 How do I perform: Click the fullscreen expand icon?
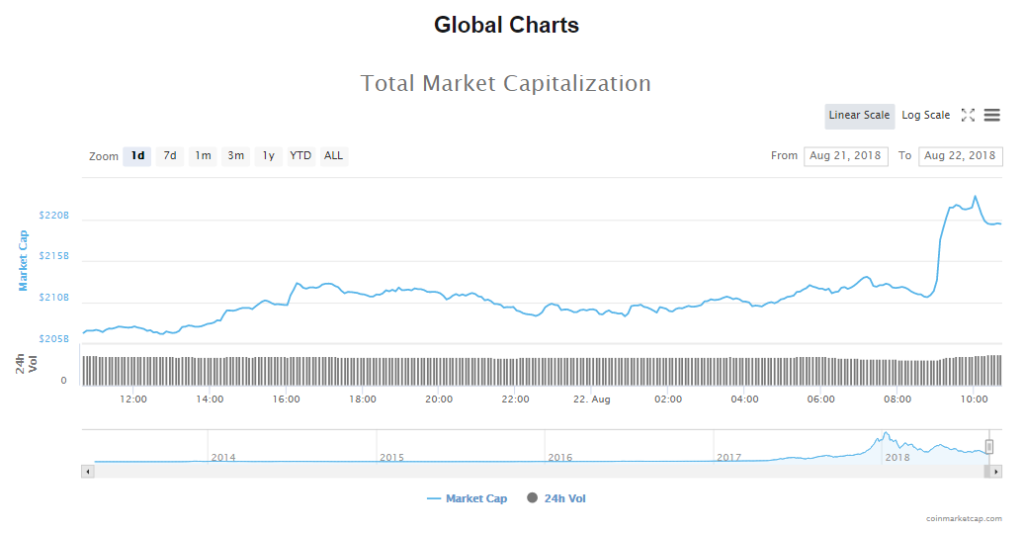tap(968, 115)
